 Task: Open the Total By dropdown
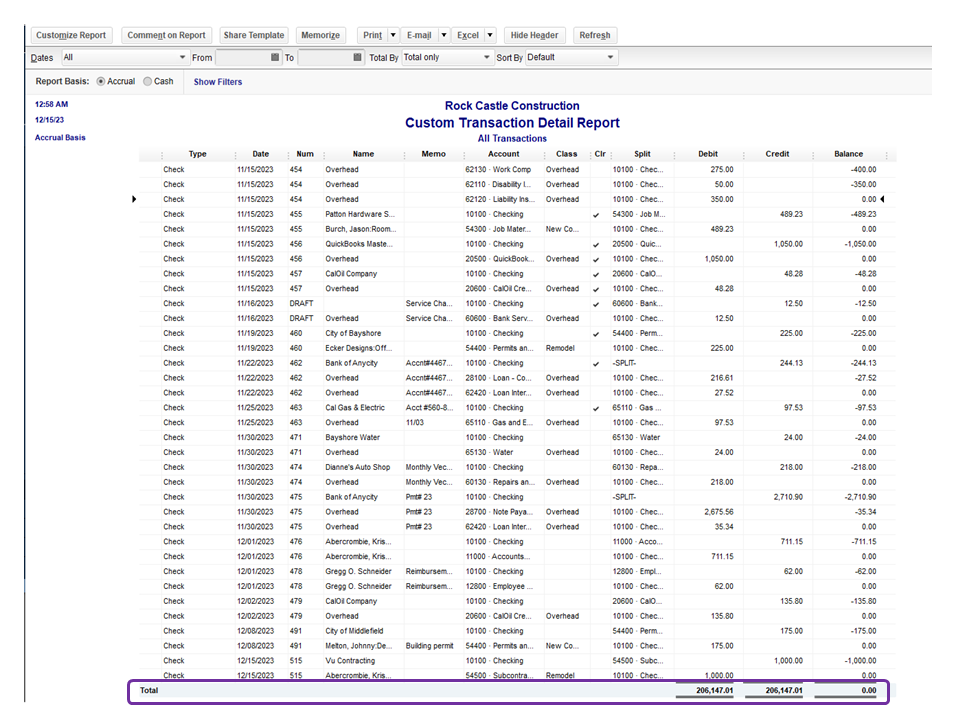point(484,58)
